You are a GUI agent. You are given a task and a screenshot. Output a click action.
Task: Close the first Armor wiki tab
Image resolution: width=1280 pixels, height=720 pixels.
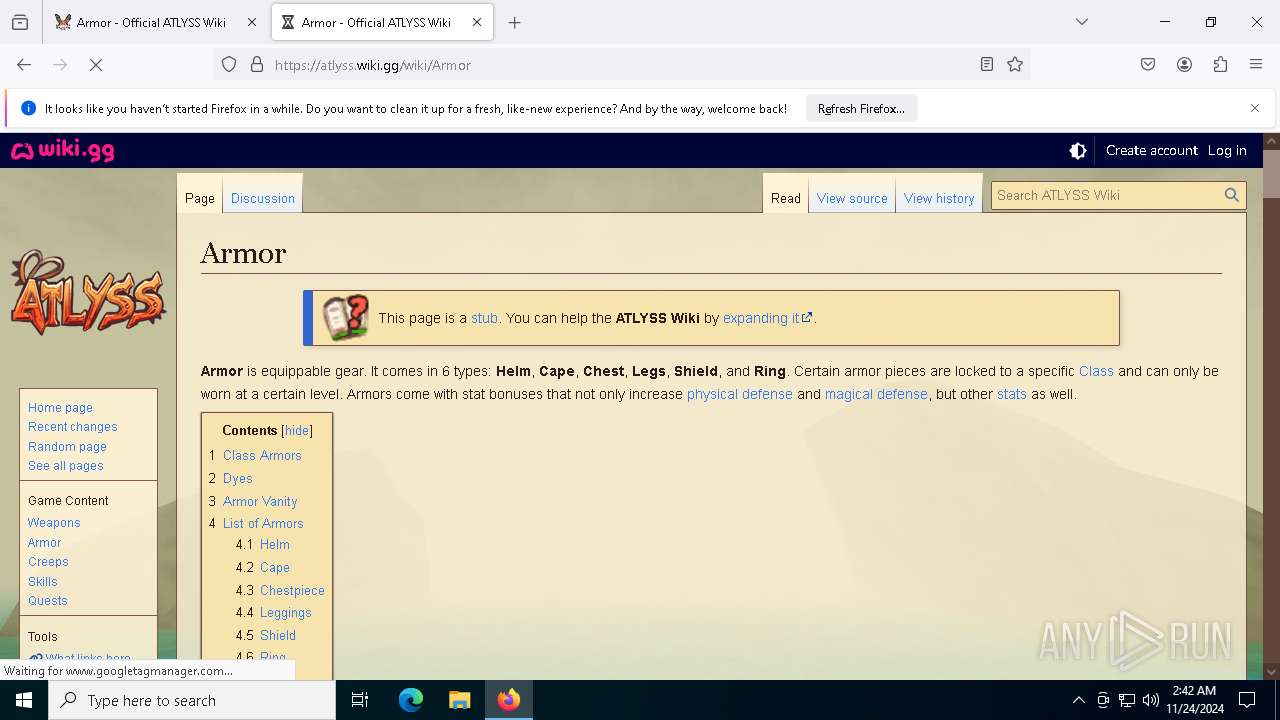[252, 22]
